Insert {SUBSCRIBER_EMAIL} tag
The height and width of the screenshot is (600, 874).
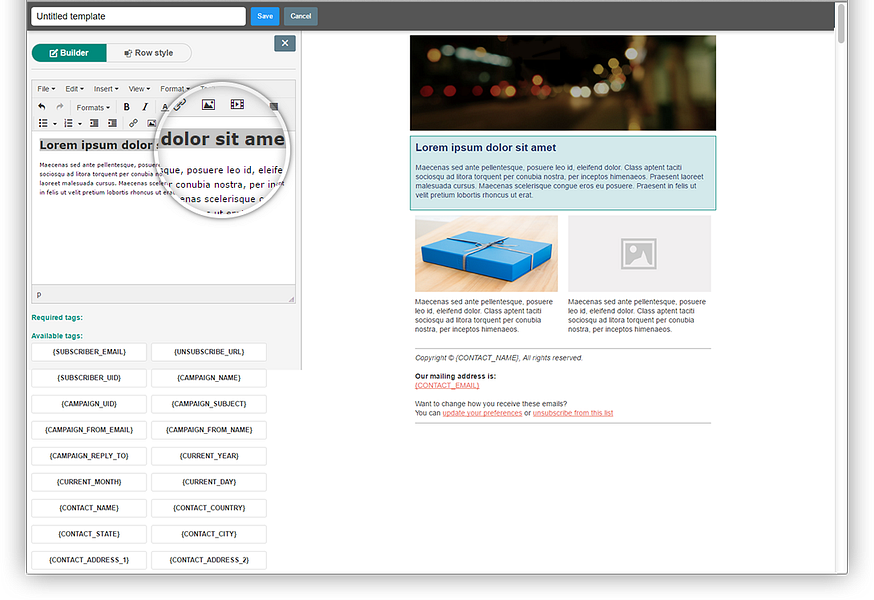[x=89, y=352]
